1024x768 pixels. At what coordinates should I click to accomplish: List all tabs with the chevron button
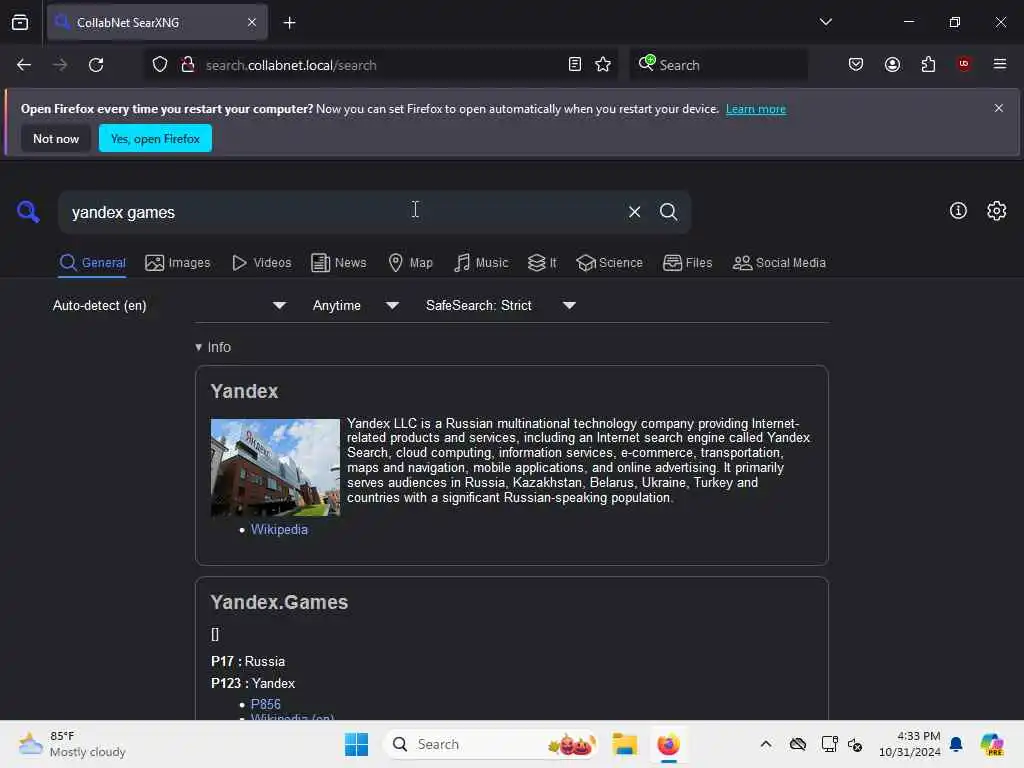[x=825, y=22]
